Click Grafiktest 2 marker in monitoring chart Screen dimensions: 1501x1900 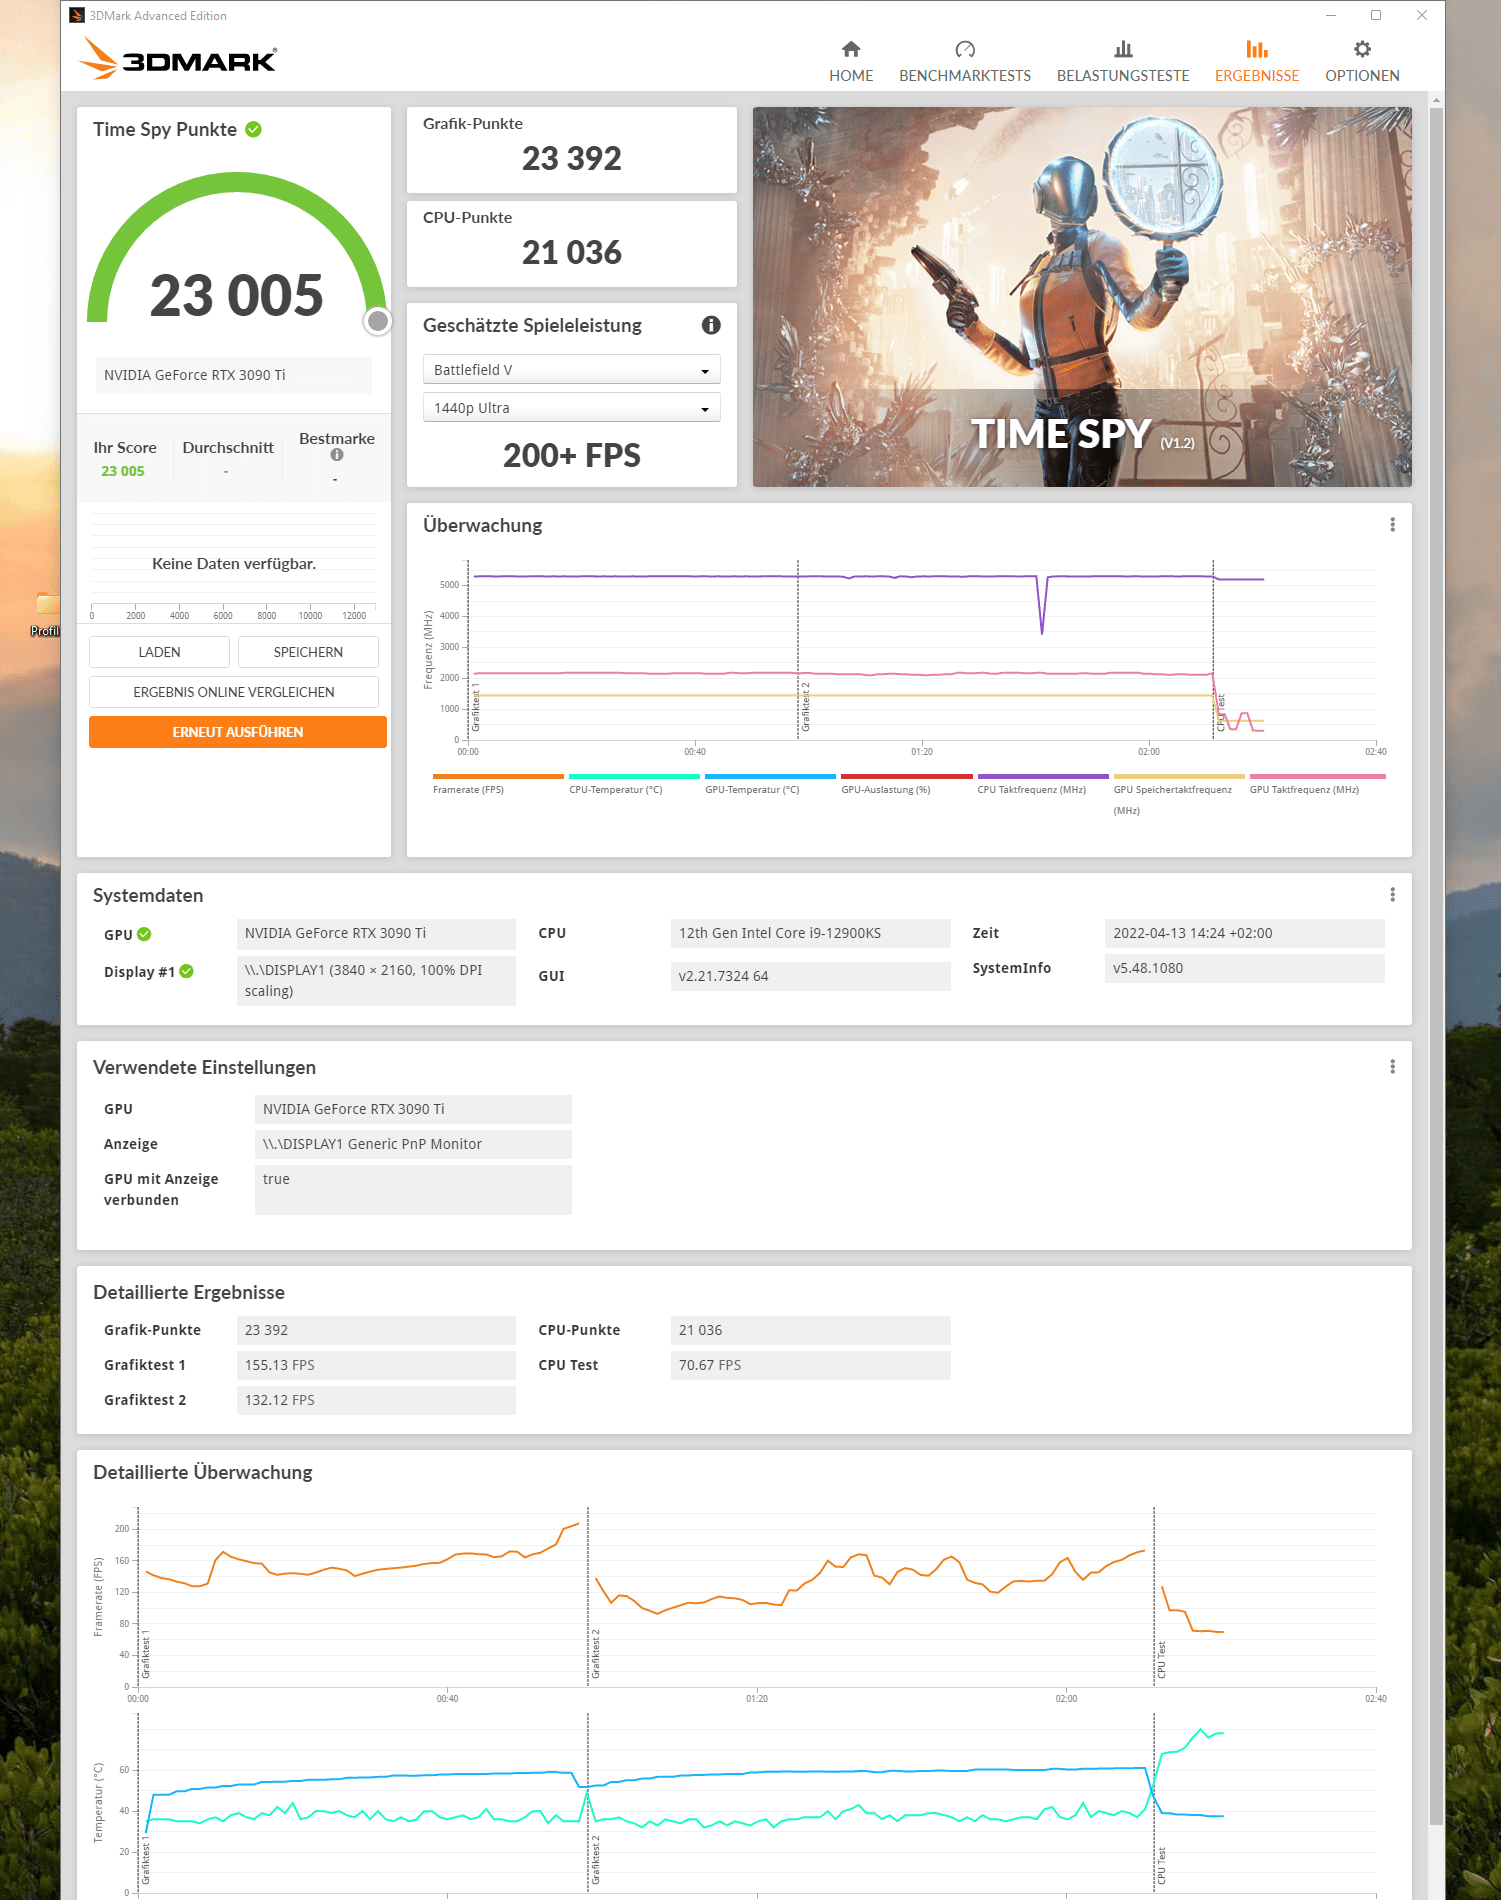tap(805, 706)
